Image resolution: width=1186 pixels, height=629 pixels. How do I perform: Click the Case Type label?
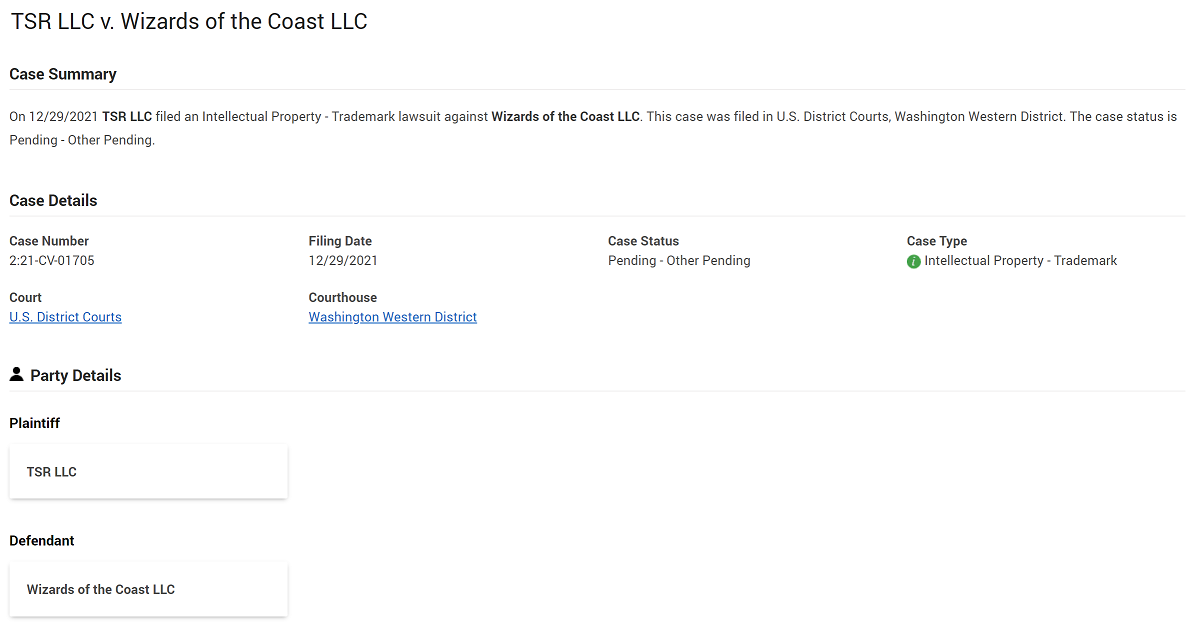937,241
